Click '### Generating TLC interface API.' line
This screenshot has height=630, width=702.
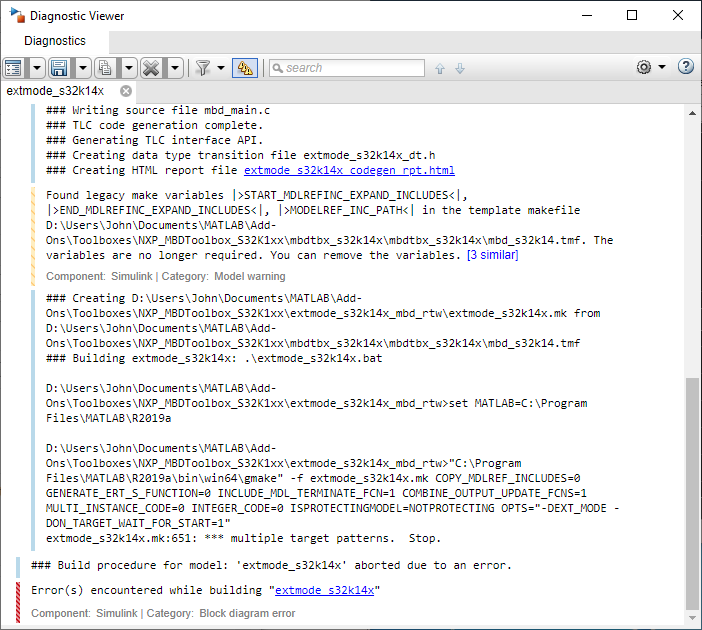pos(154,140)
